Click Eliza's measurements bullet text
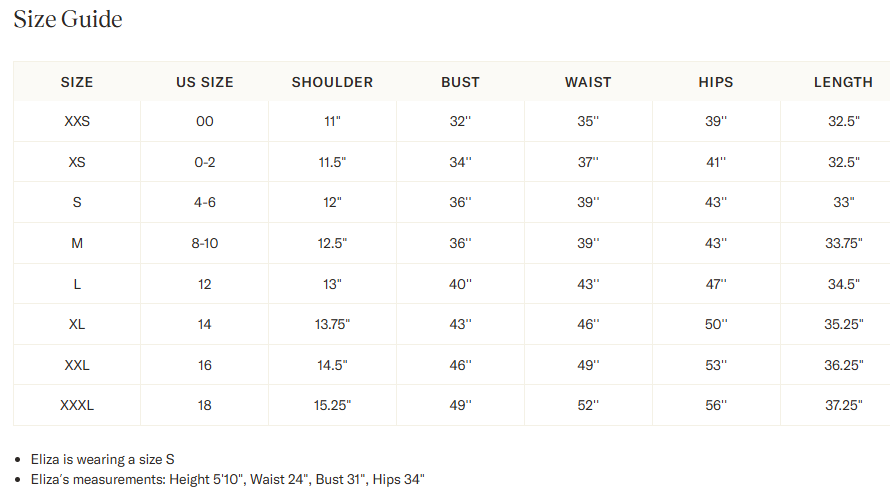This screenshot has height=498, width=890. point(228,480)
